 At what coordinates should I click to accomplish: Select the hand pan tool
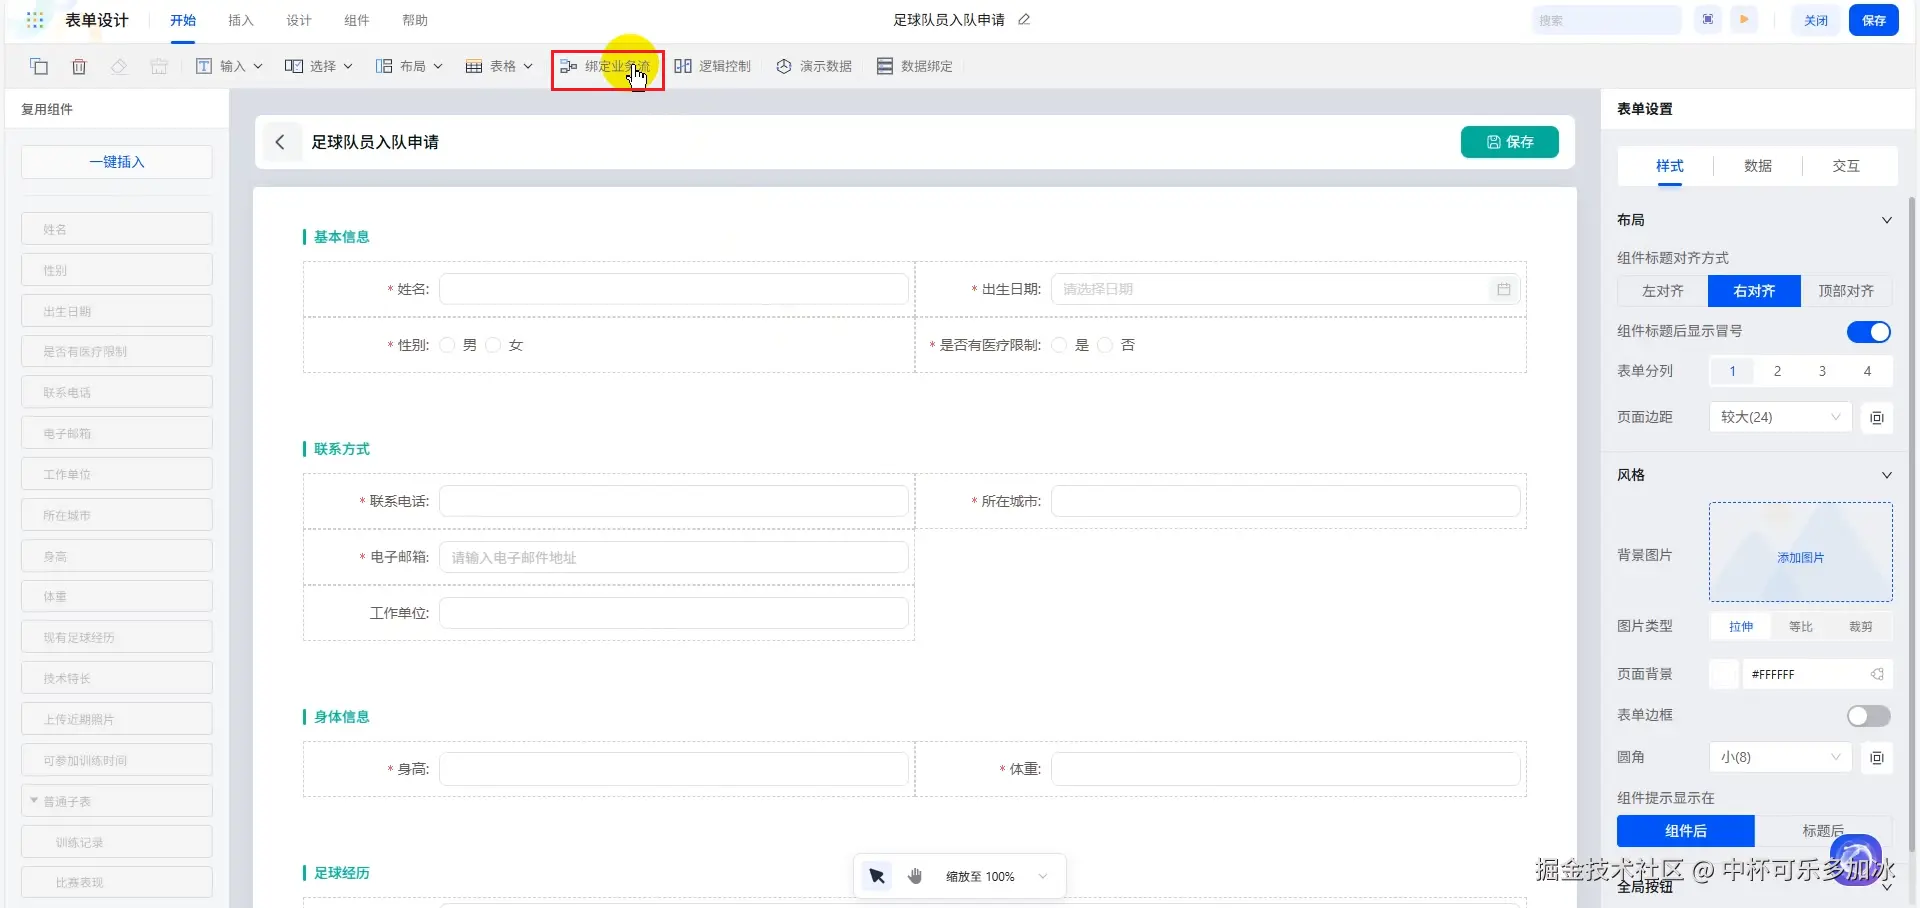coord(915,876)
